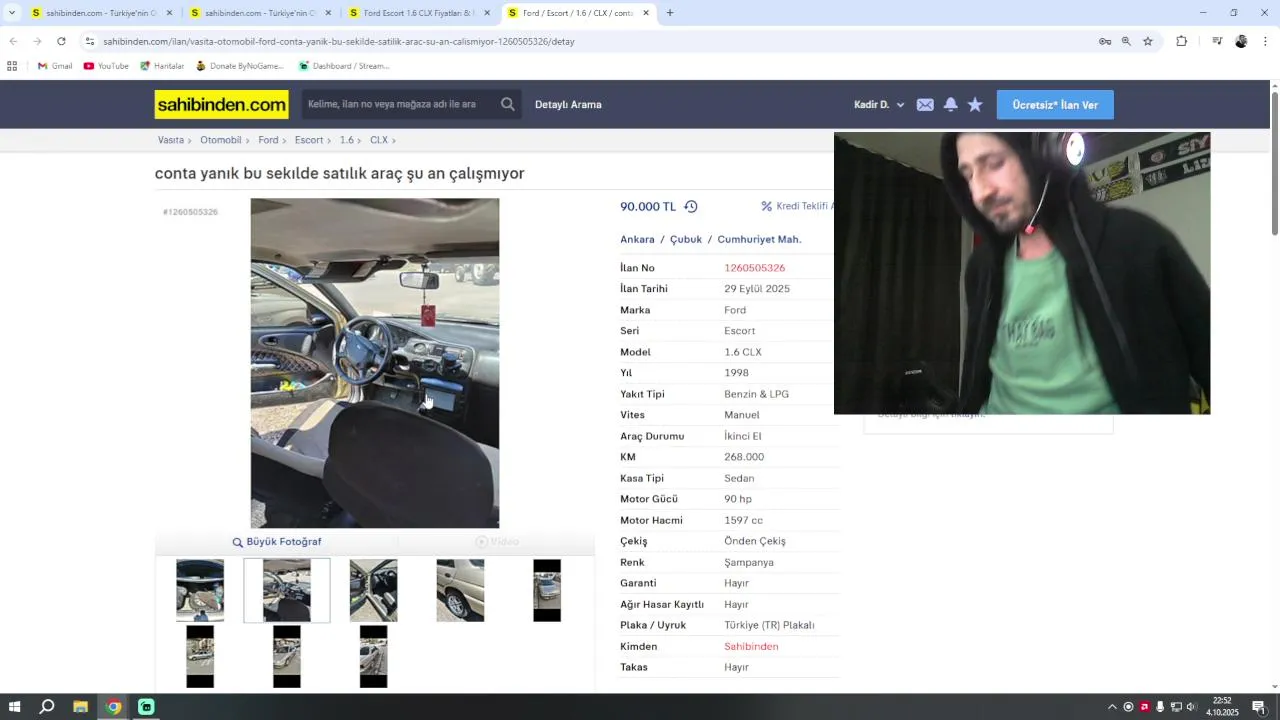Click the percent icon beside Kredi Teklifi

[767, 206]
